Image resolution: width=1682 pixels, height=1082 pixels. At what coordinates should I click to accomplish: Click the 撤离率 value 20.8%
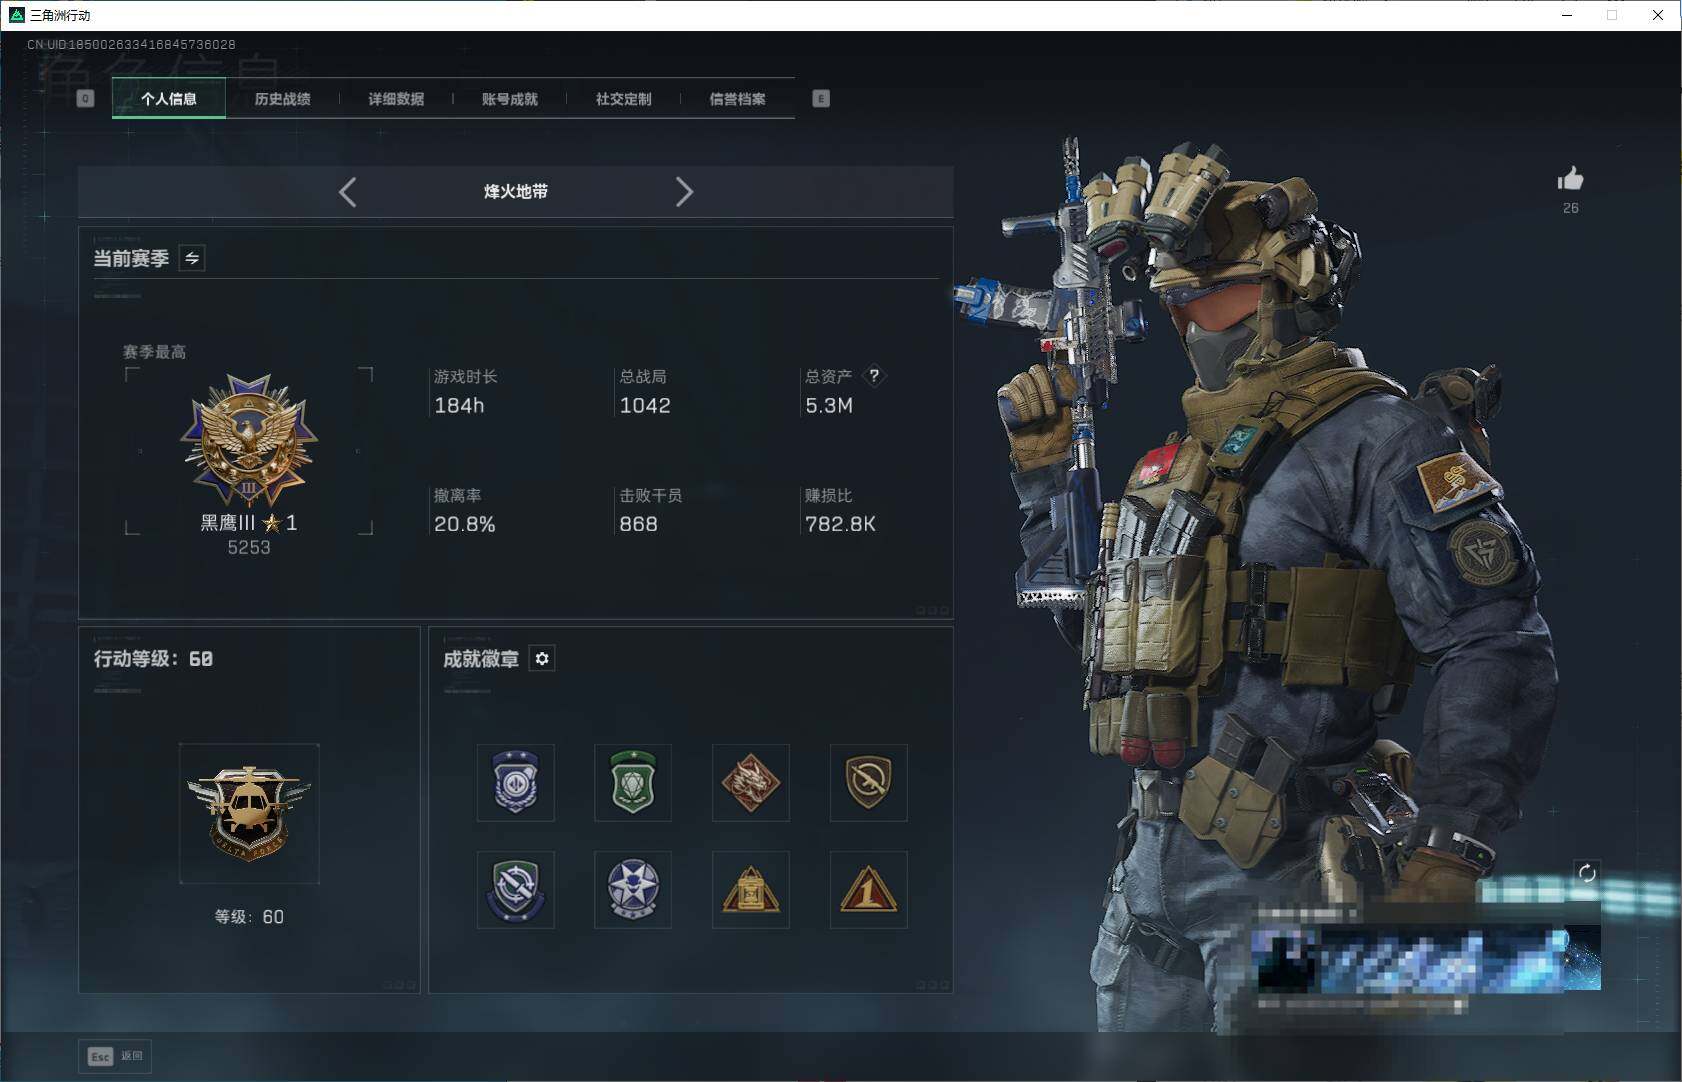click(x=465, y=524)
